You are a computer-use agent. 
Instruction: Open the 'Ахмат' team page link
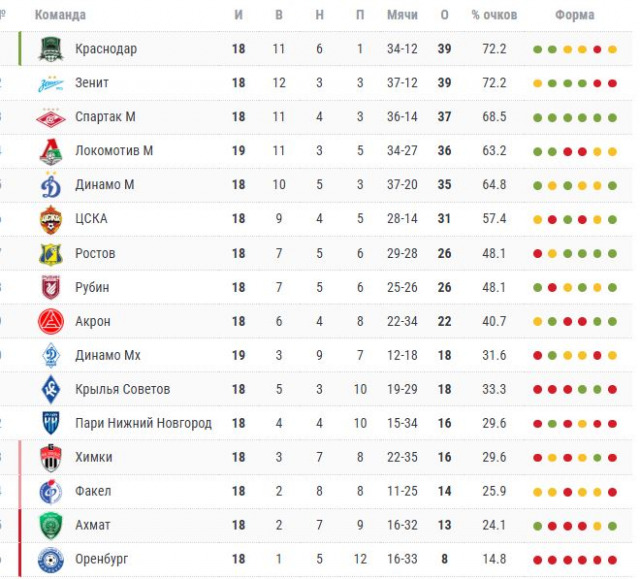coord(92,525)
